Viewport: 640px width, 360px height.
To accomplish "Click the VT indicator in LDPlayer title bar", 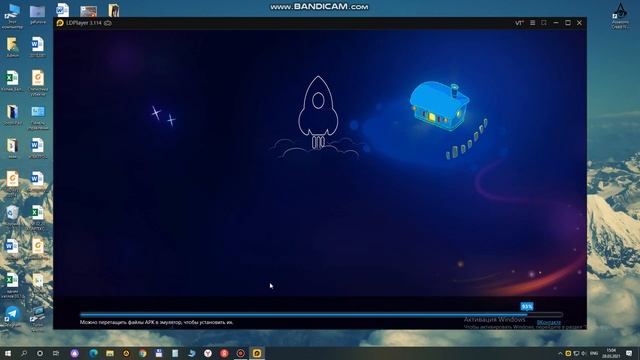I will coord(519,23).
